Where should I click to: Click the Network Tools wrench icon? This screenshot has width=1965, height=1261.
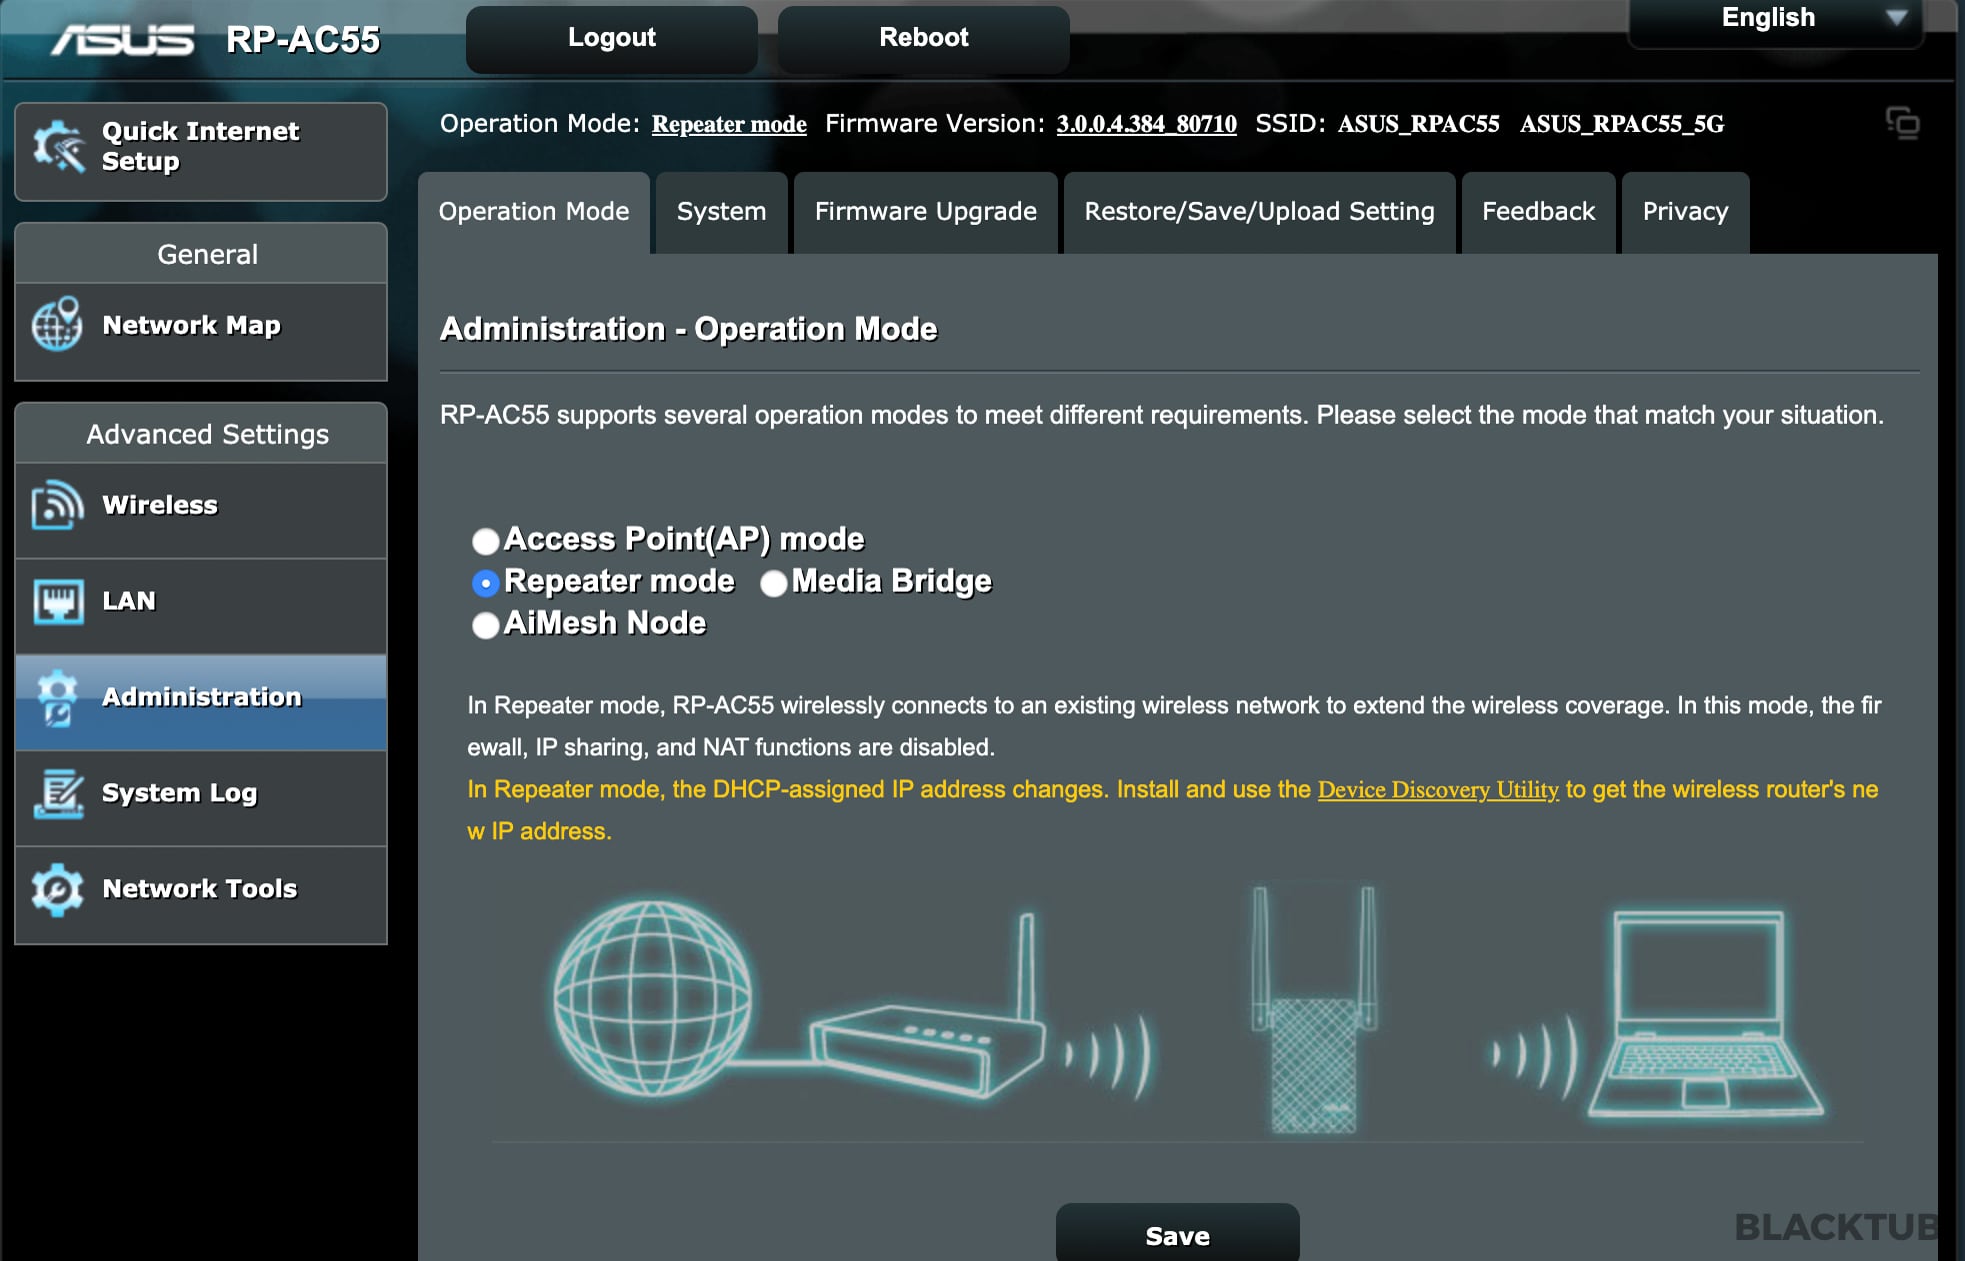coord(57,889)
